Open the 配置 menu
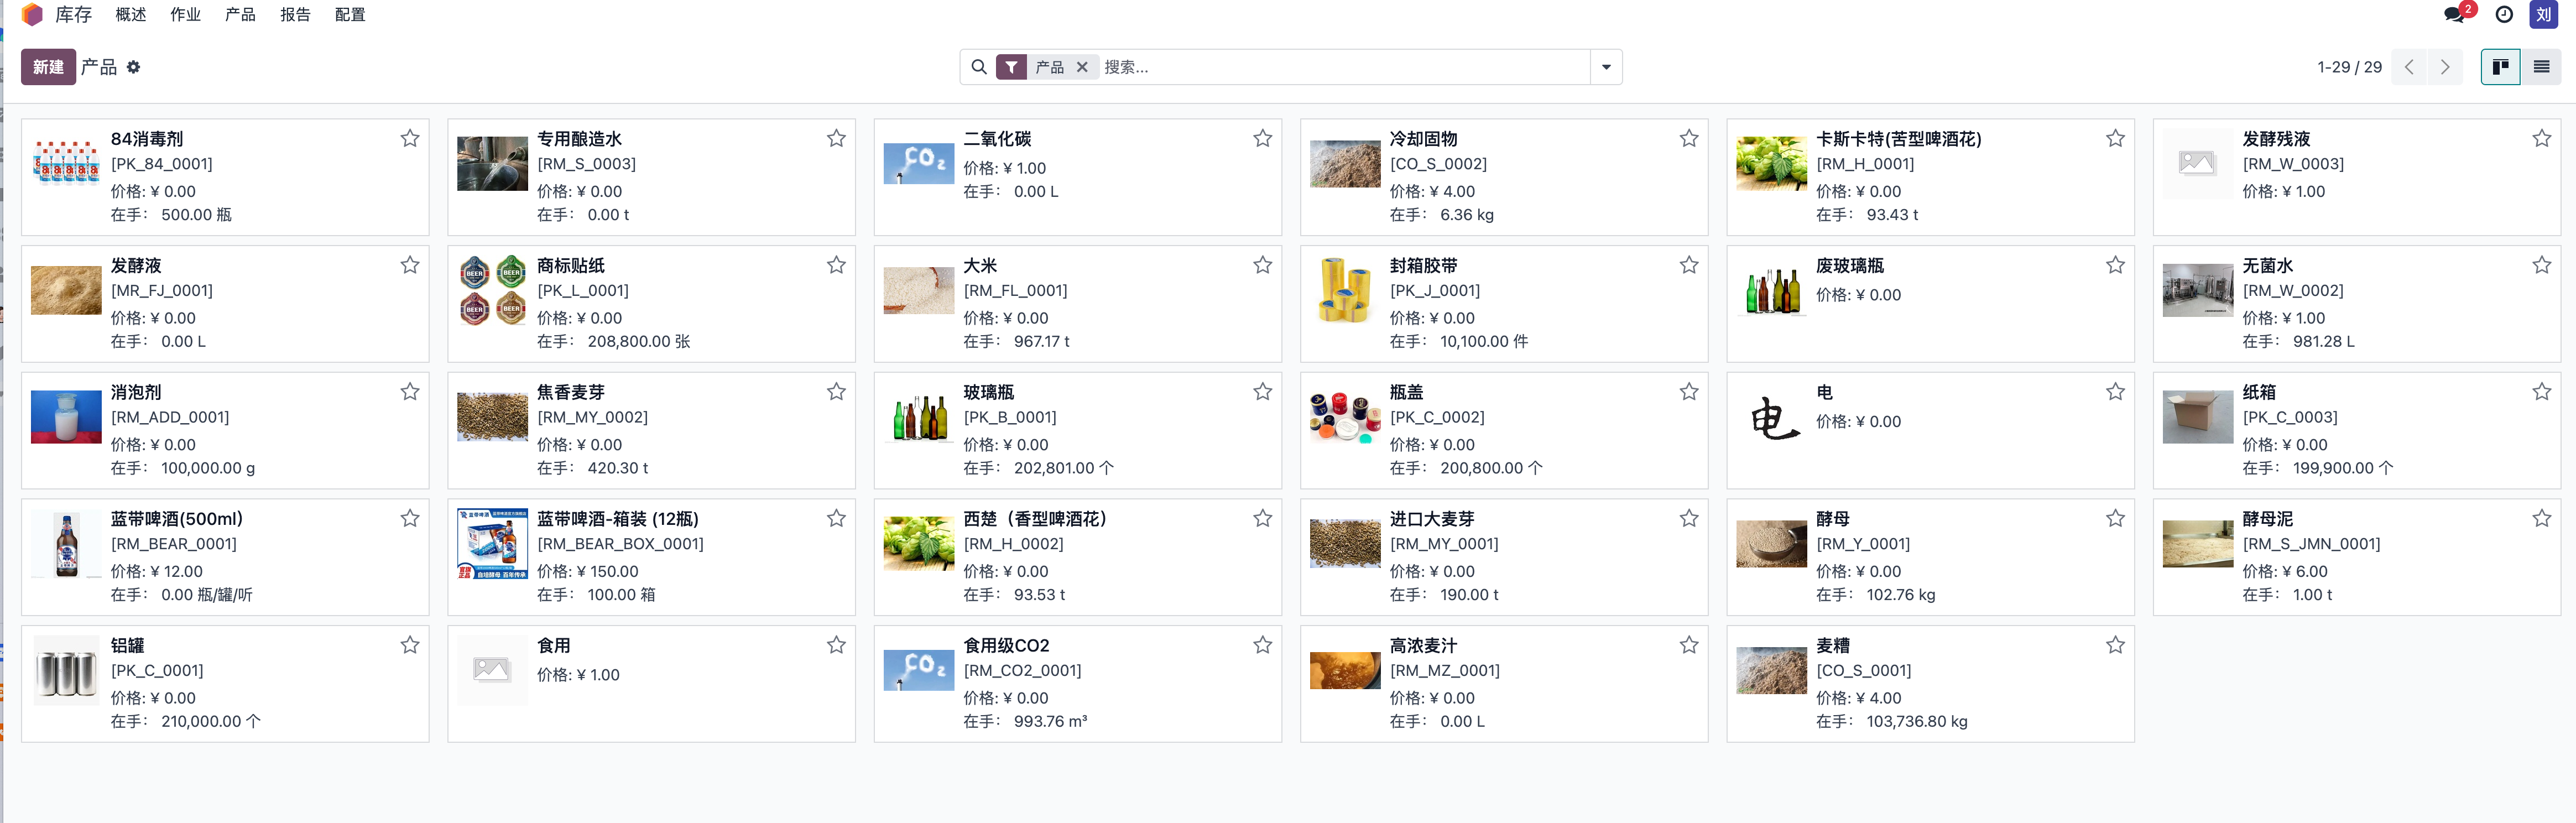Screen dimensions: 2576x823 coord(350,14)
